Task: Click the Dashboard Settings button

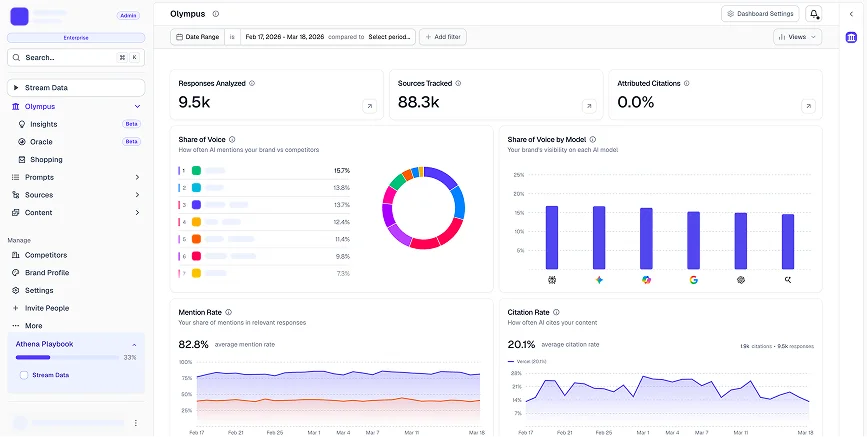Action: (x=760, y=14)
